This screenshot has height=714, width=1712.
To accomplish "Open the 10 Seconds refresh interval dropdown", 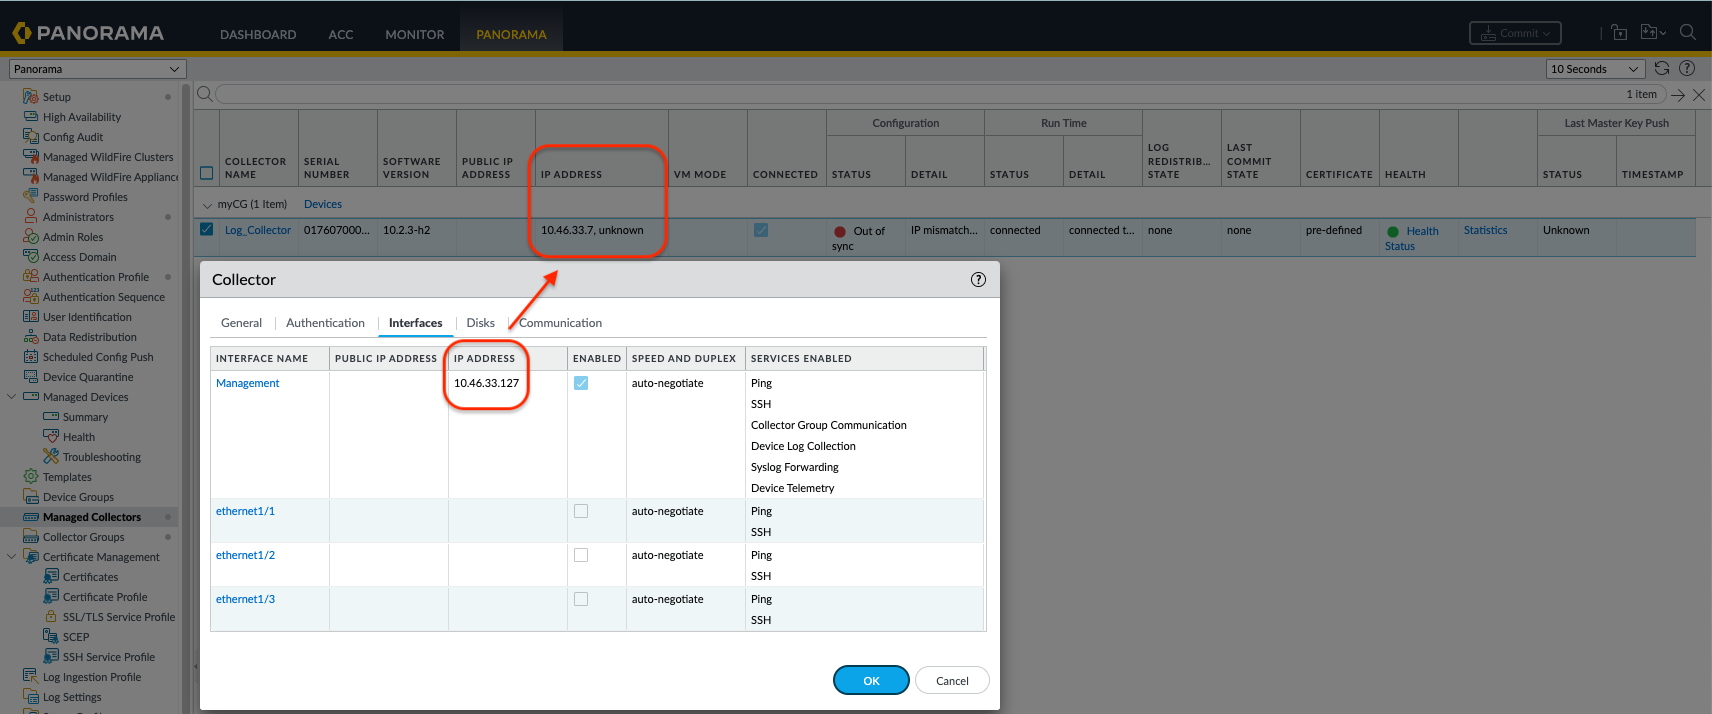I will [x=1595, y=69].
